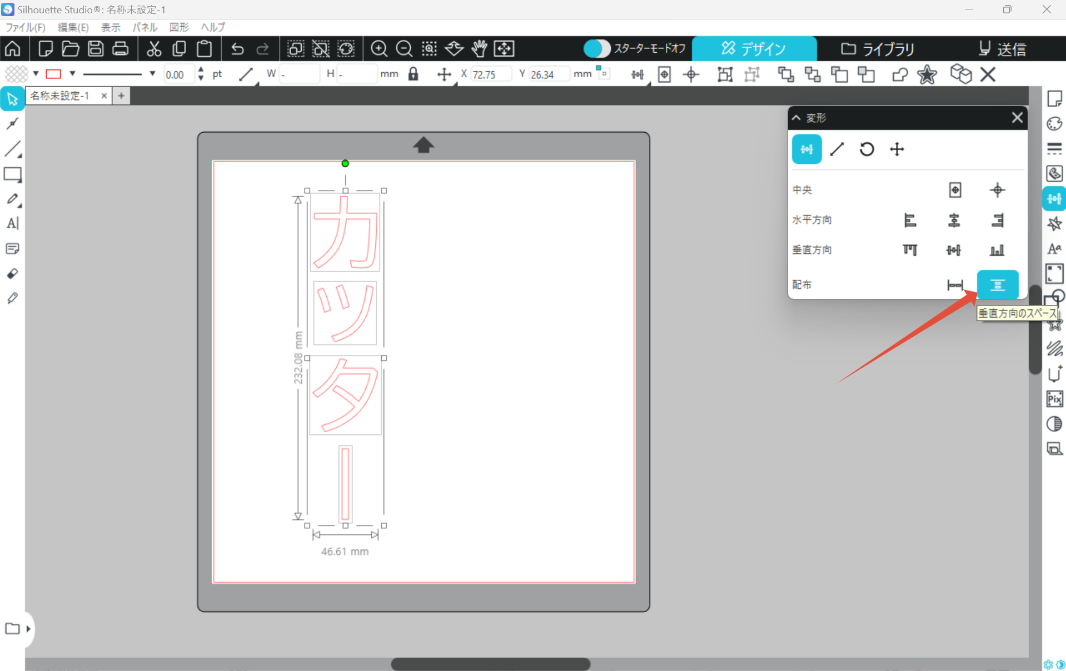1066x671 pixels.
Task: Click the Group icon in toolbar
Action: click(x=725, y=75)
